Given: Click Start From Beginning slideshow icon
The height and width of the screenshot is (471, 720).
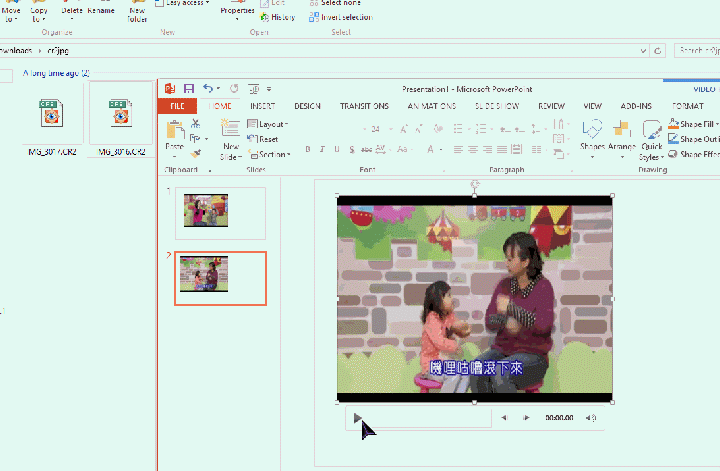Looking at the screenshot, I should click(253, 89).
